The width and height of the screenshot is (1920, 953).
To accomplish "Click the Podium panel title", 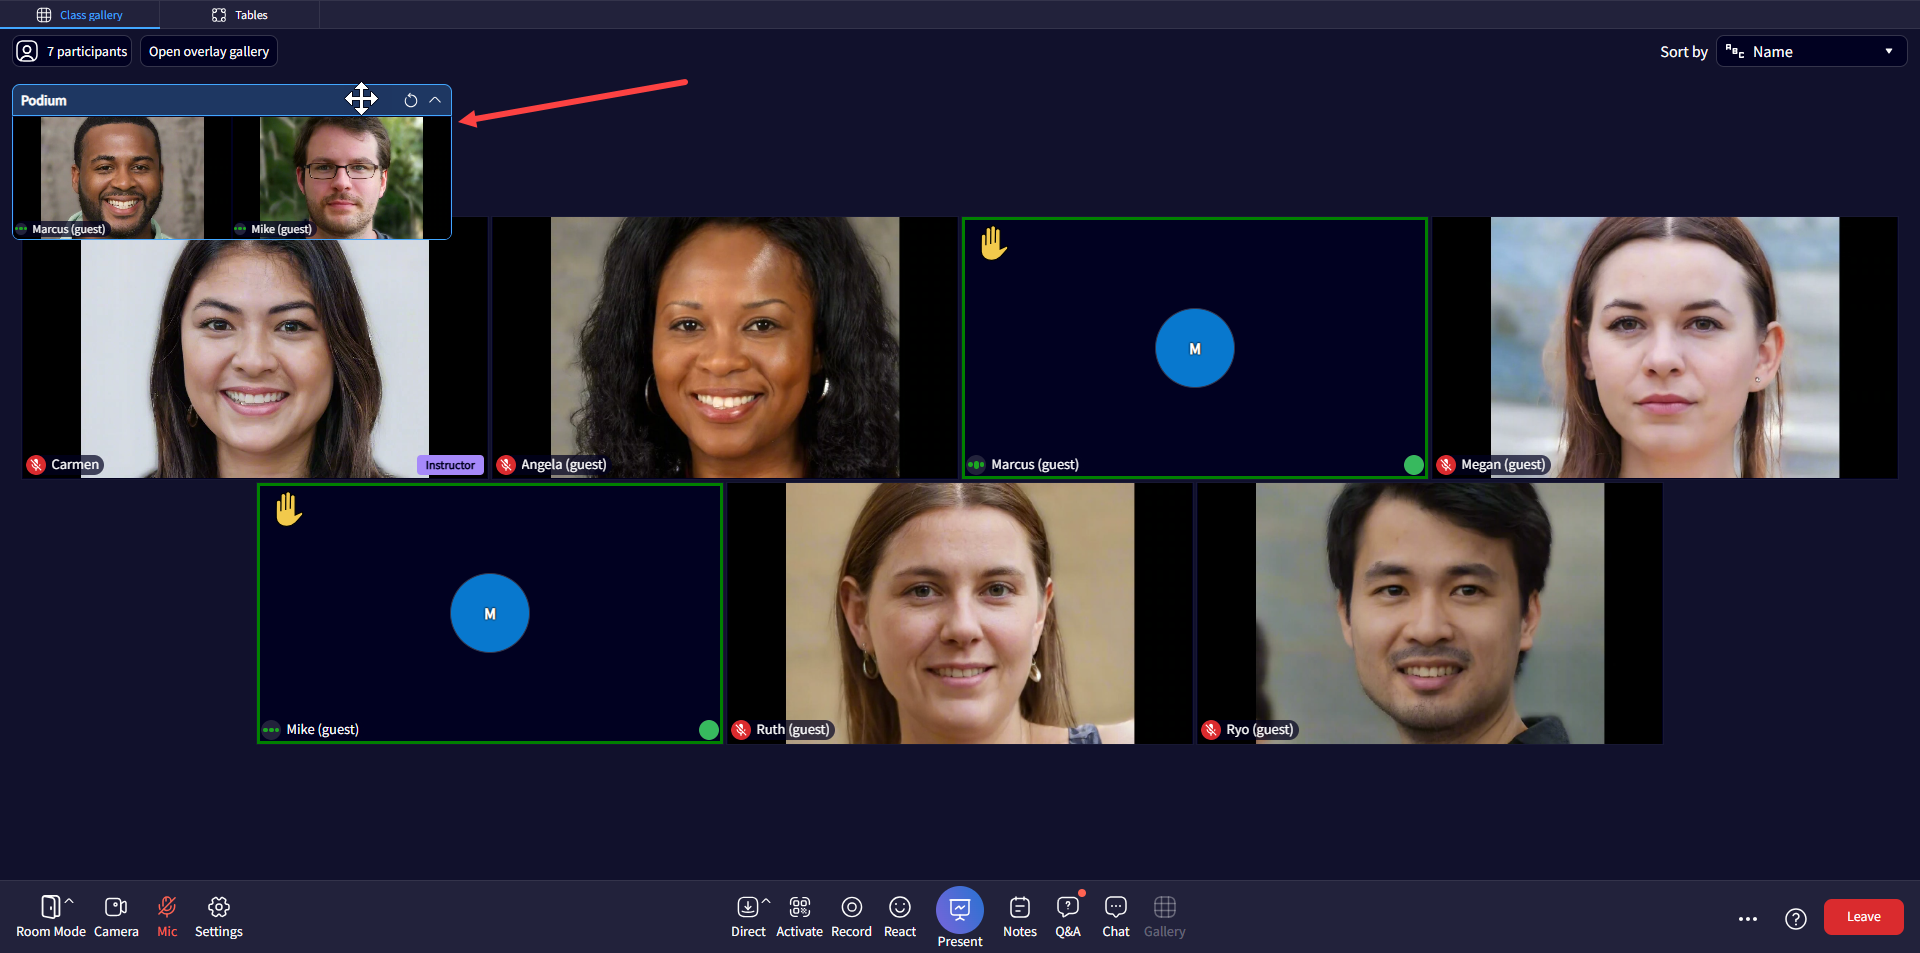I will [x=44, y=100].
